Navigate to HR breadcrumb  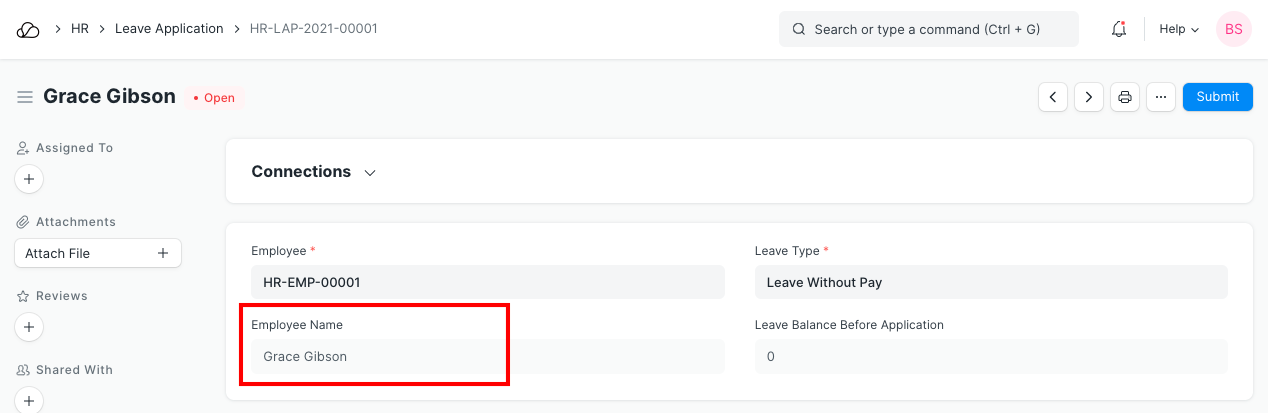(x=80, y=29)
